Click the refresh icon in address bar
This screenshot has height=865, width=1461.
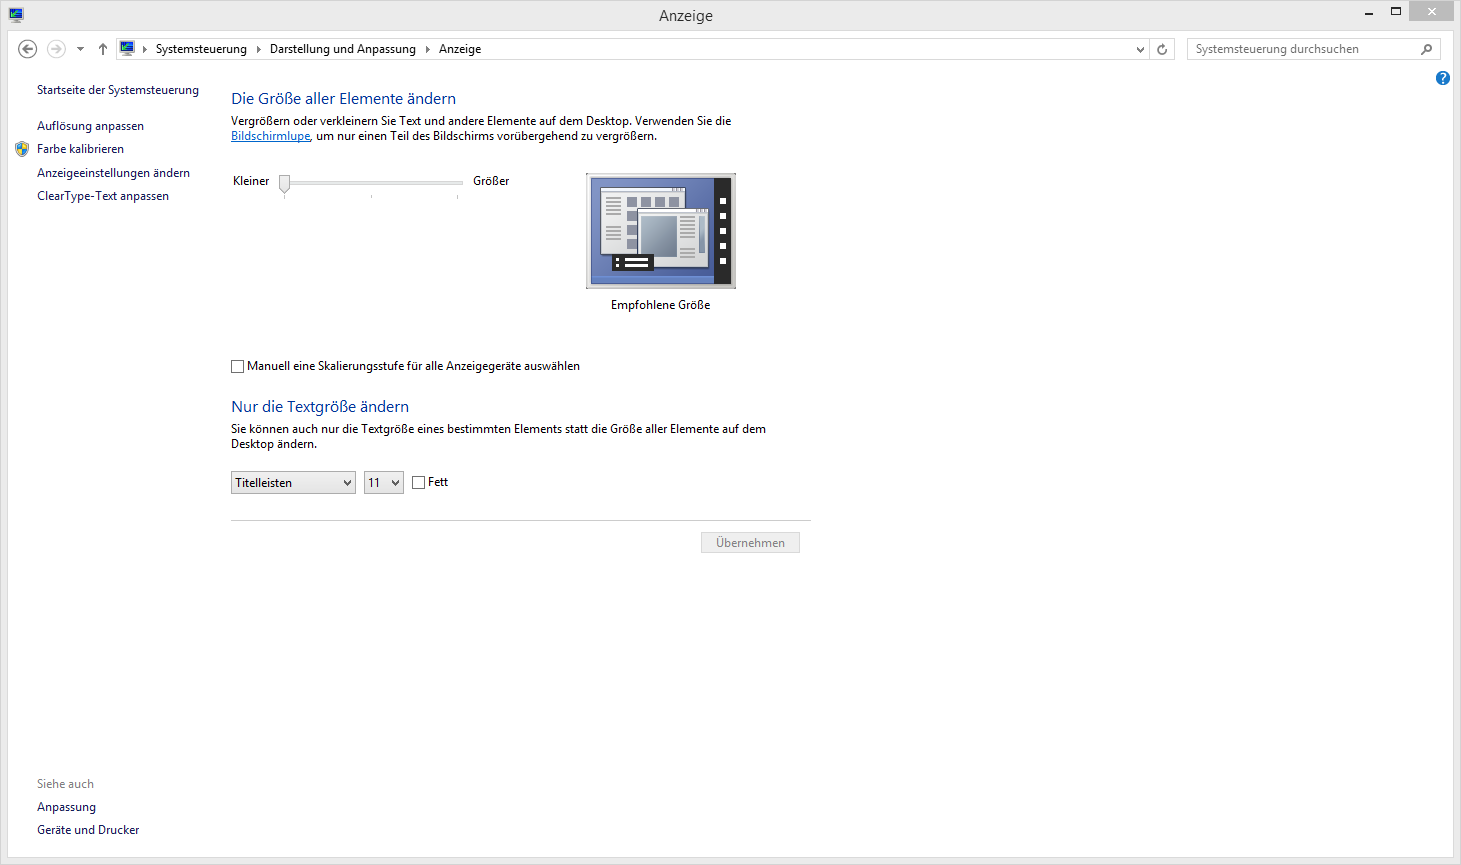click(1162, 49)
